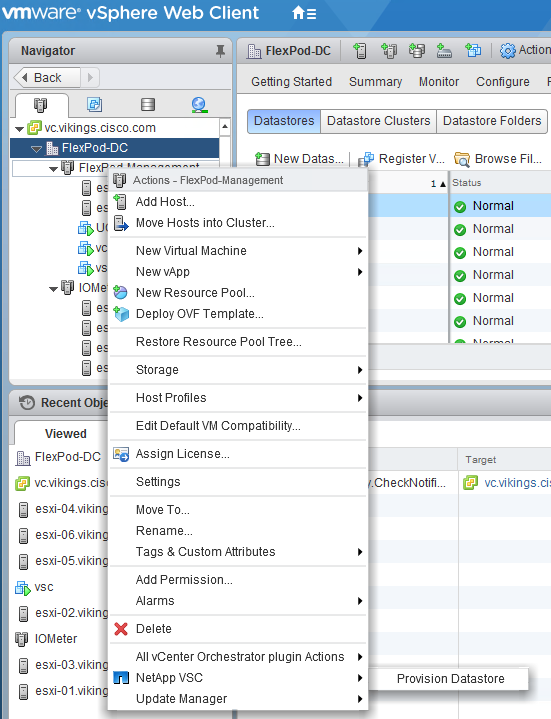Choose Edit Default VM Compatibility

pyautogui.click(x=238, y=426)
